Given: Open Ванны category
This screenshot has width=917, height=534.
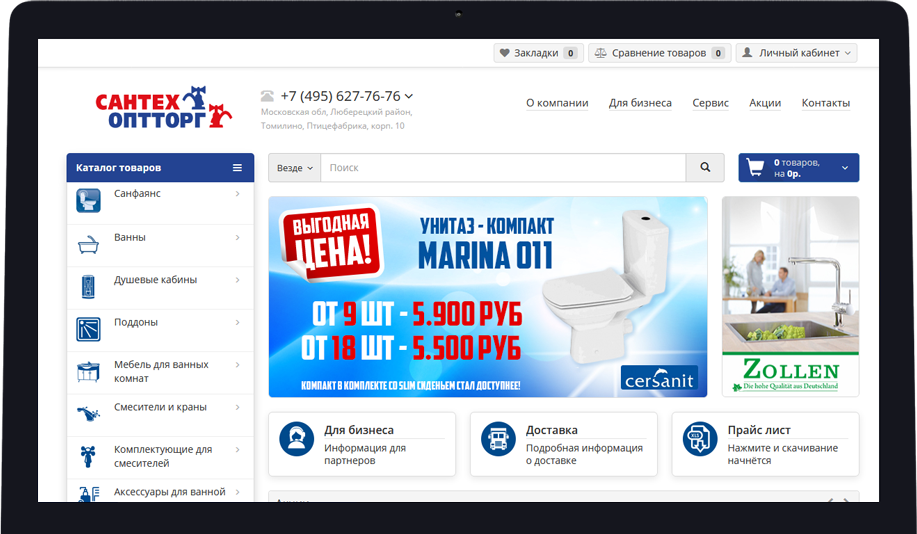Looking at the screenshot, I should click(x=130, y=237).
